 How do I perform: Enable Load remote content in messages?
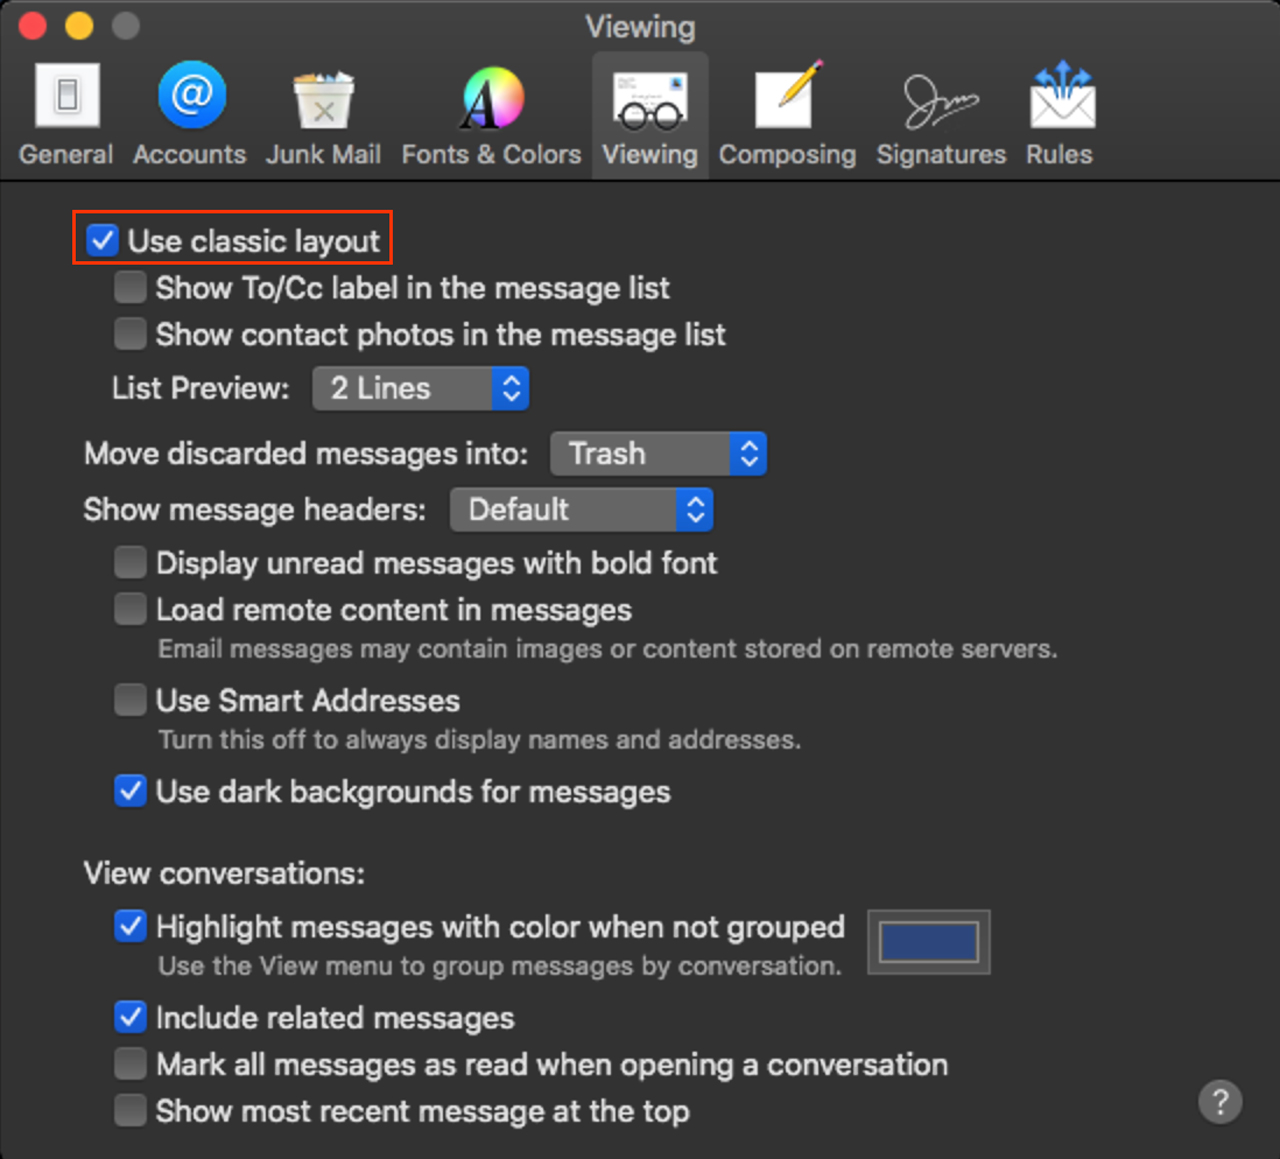130,608
